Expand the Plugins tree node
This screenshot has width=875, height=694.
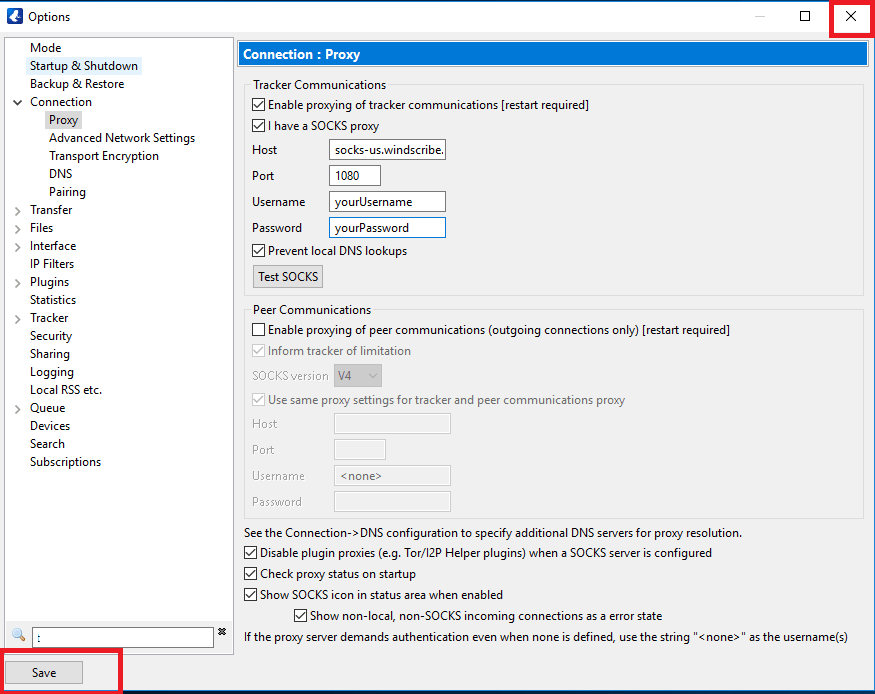(18, 283)
